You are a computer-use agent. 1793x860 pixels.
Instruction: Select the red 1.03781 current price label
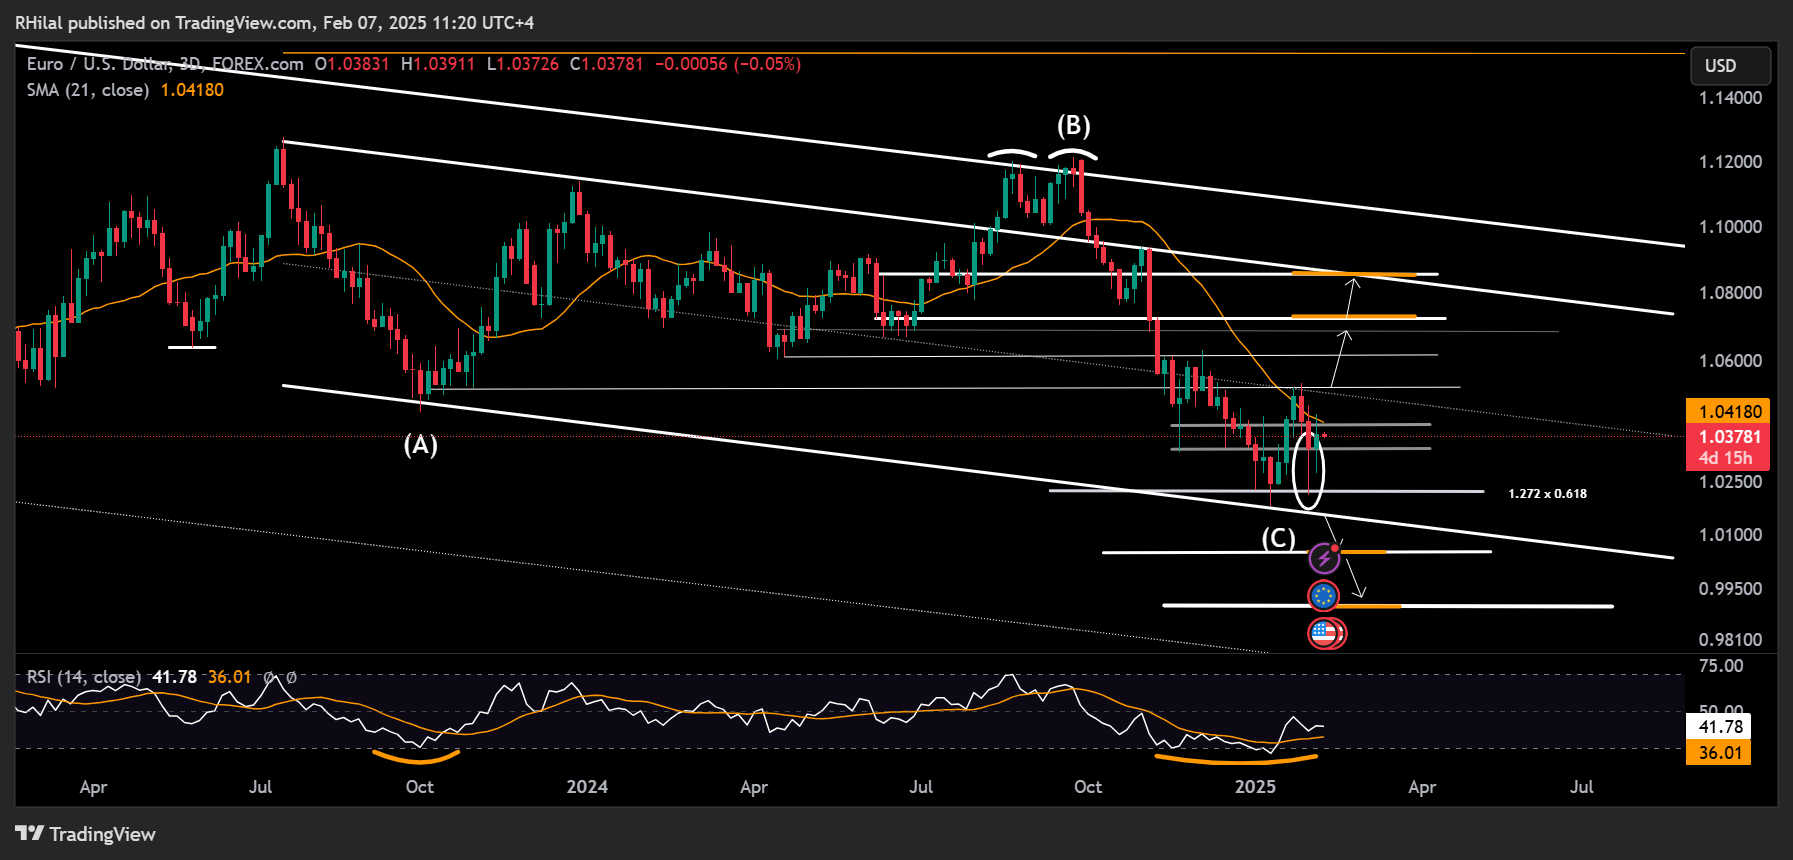pos(1728,437)
